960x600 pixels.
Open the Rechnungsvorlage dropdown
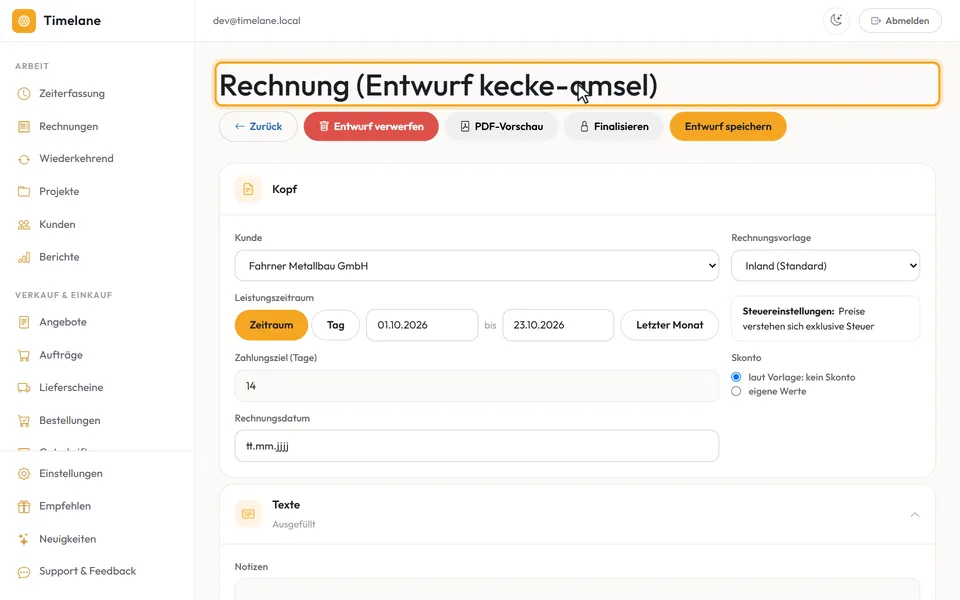(825, 266)
